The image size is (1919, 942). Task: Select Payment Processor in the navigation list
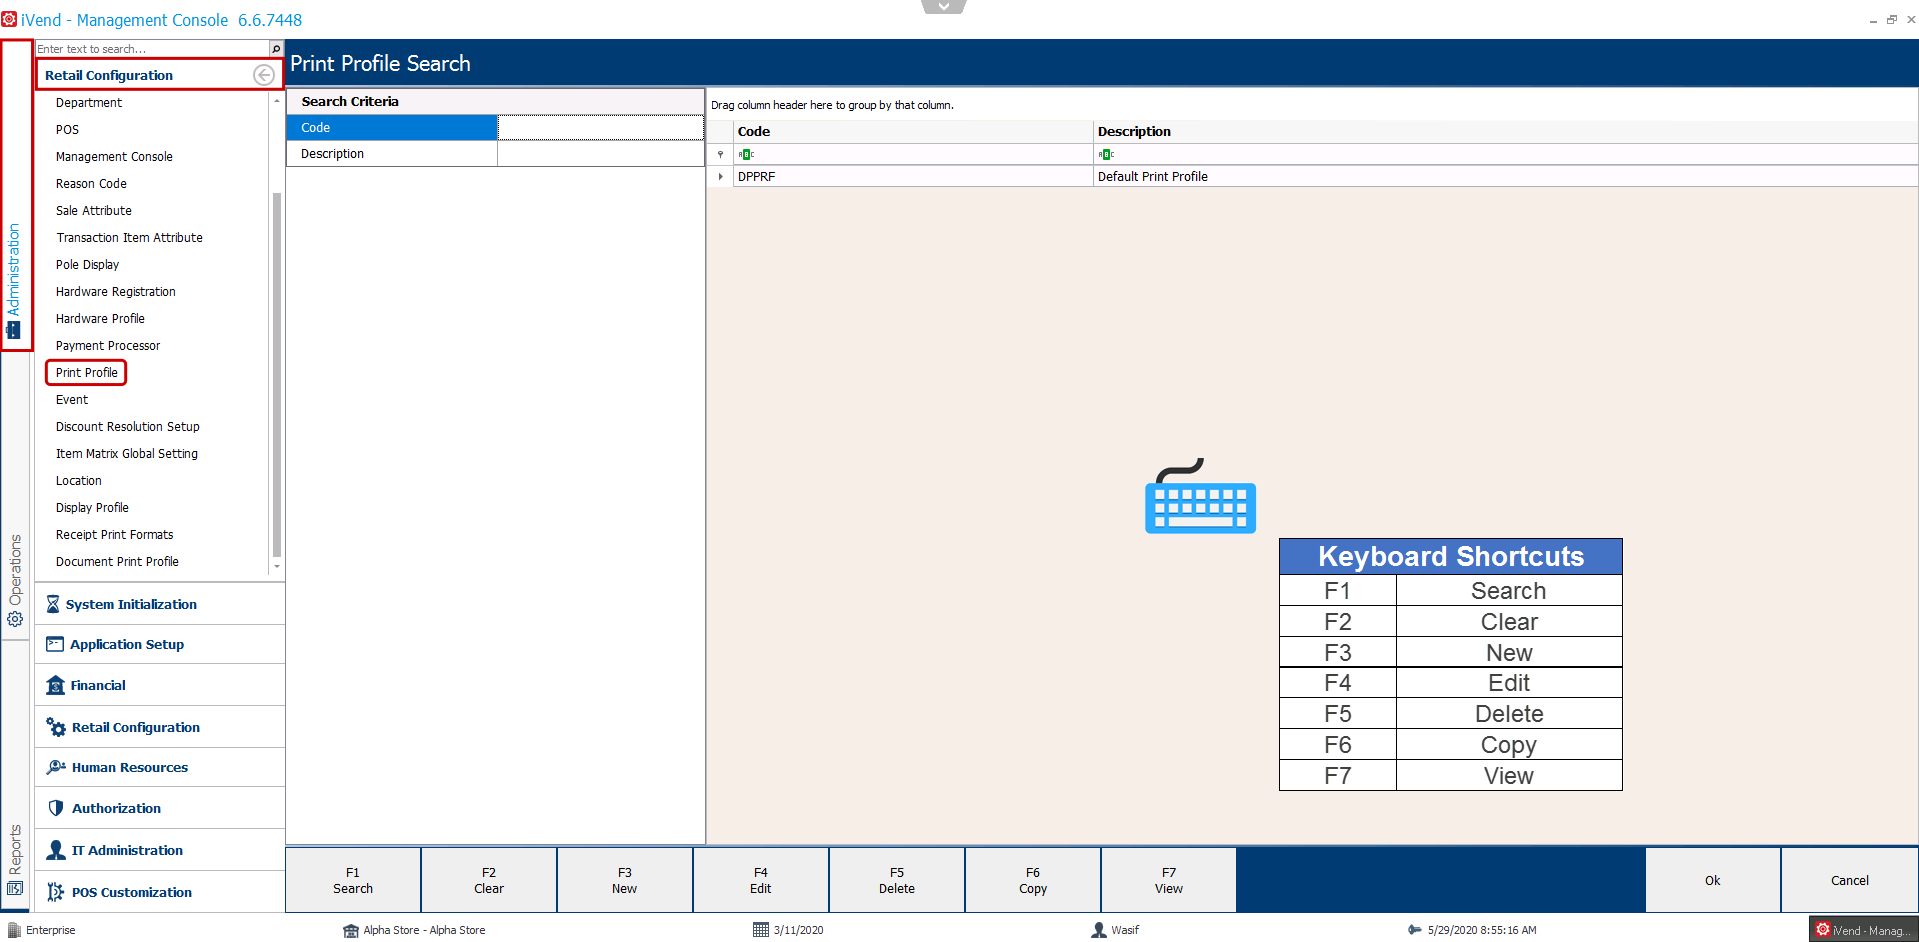(x=108, y=345)
